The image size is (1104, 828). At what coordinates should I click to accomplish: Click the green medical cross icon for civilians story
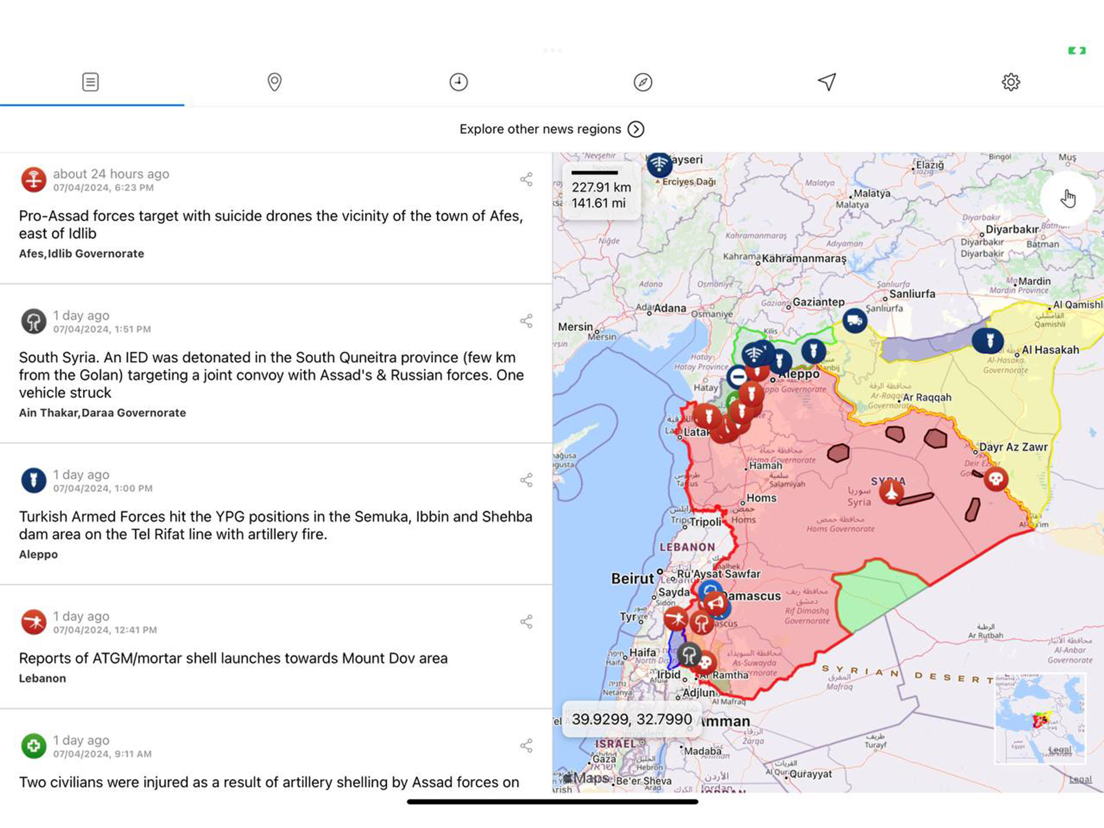33,746
